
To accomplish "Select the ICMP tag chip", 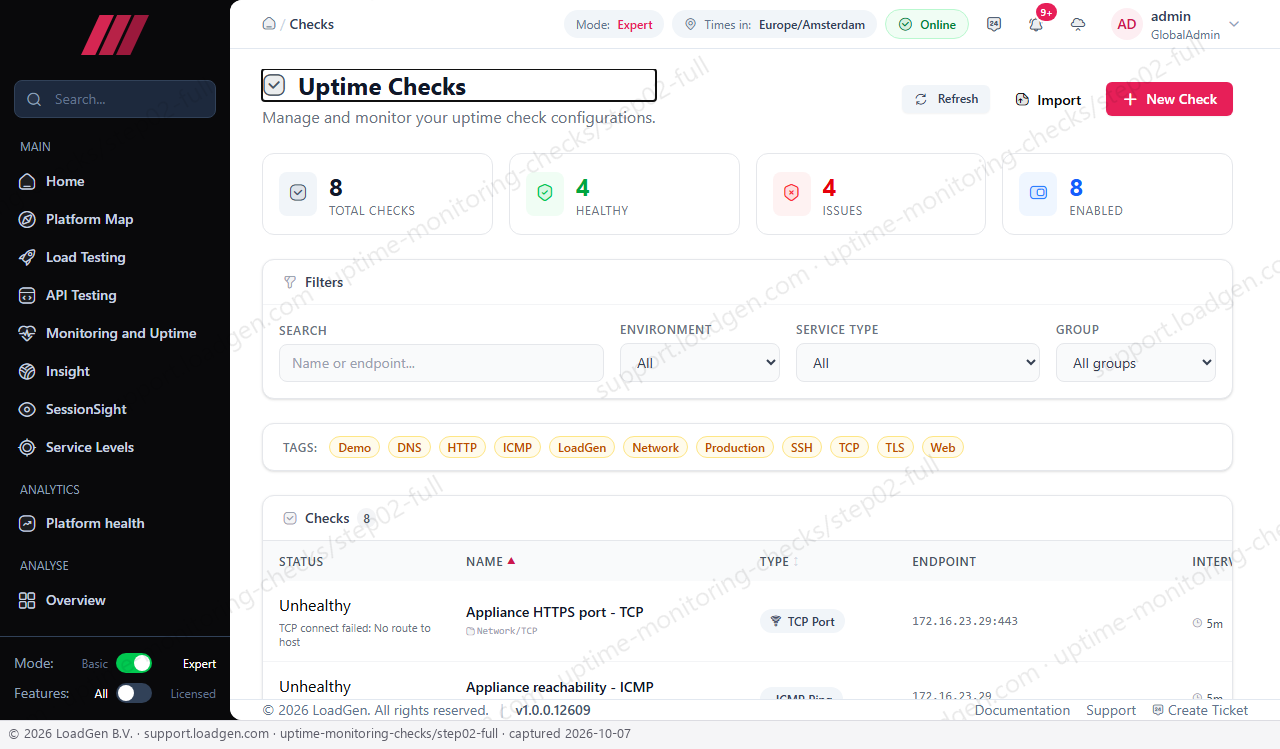I will [517, 447].
